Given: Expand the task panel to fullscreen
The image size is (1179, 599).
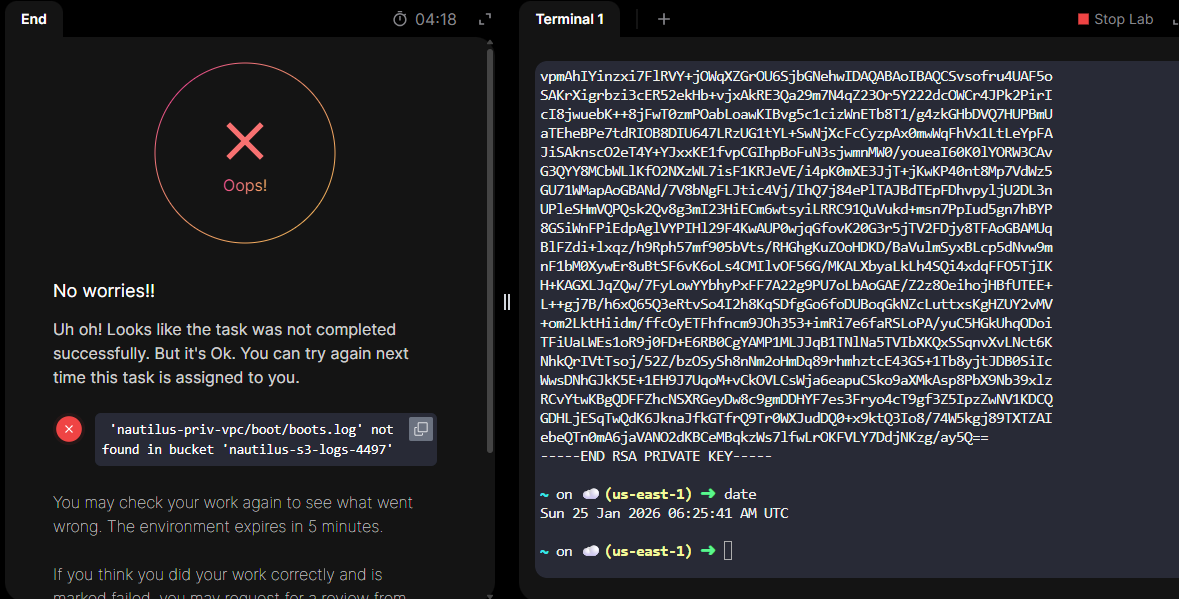Looking at the screenshot, I should point(485,19).
